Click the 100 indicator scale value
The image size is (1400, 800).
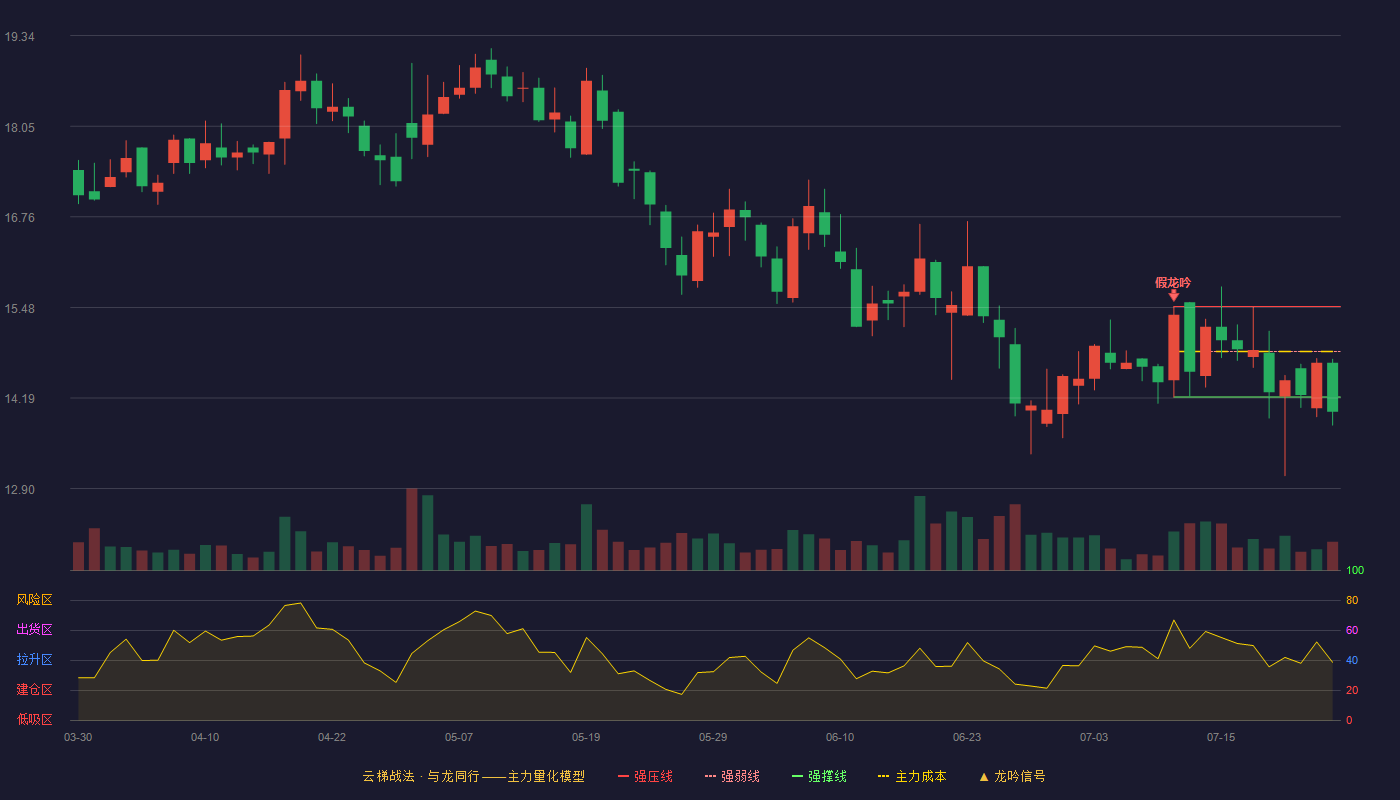(x=1355, y=571)
